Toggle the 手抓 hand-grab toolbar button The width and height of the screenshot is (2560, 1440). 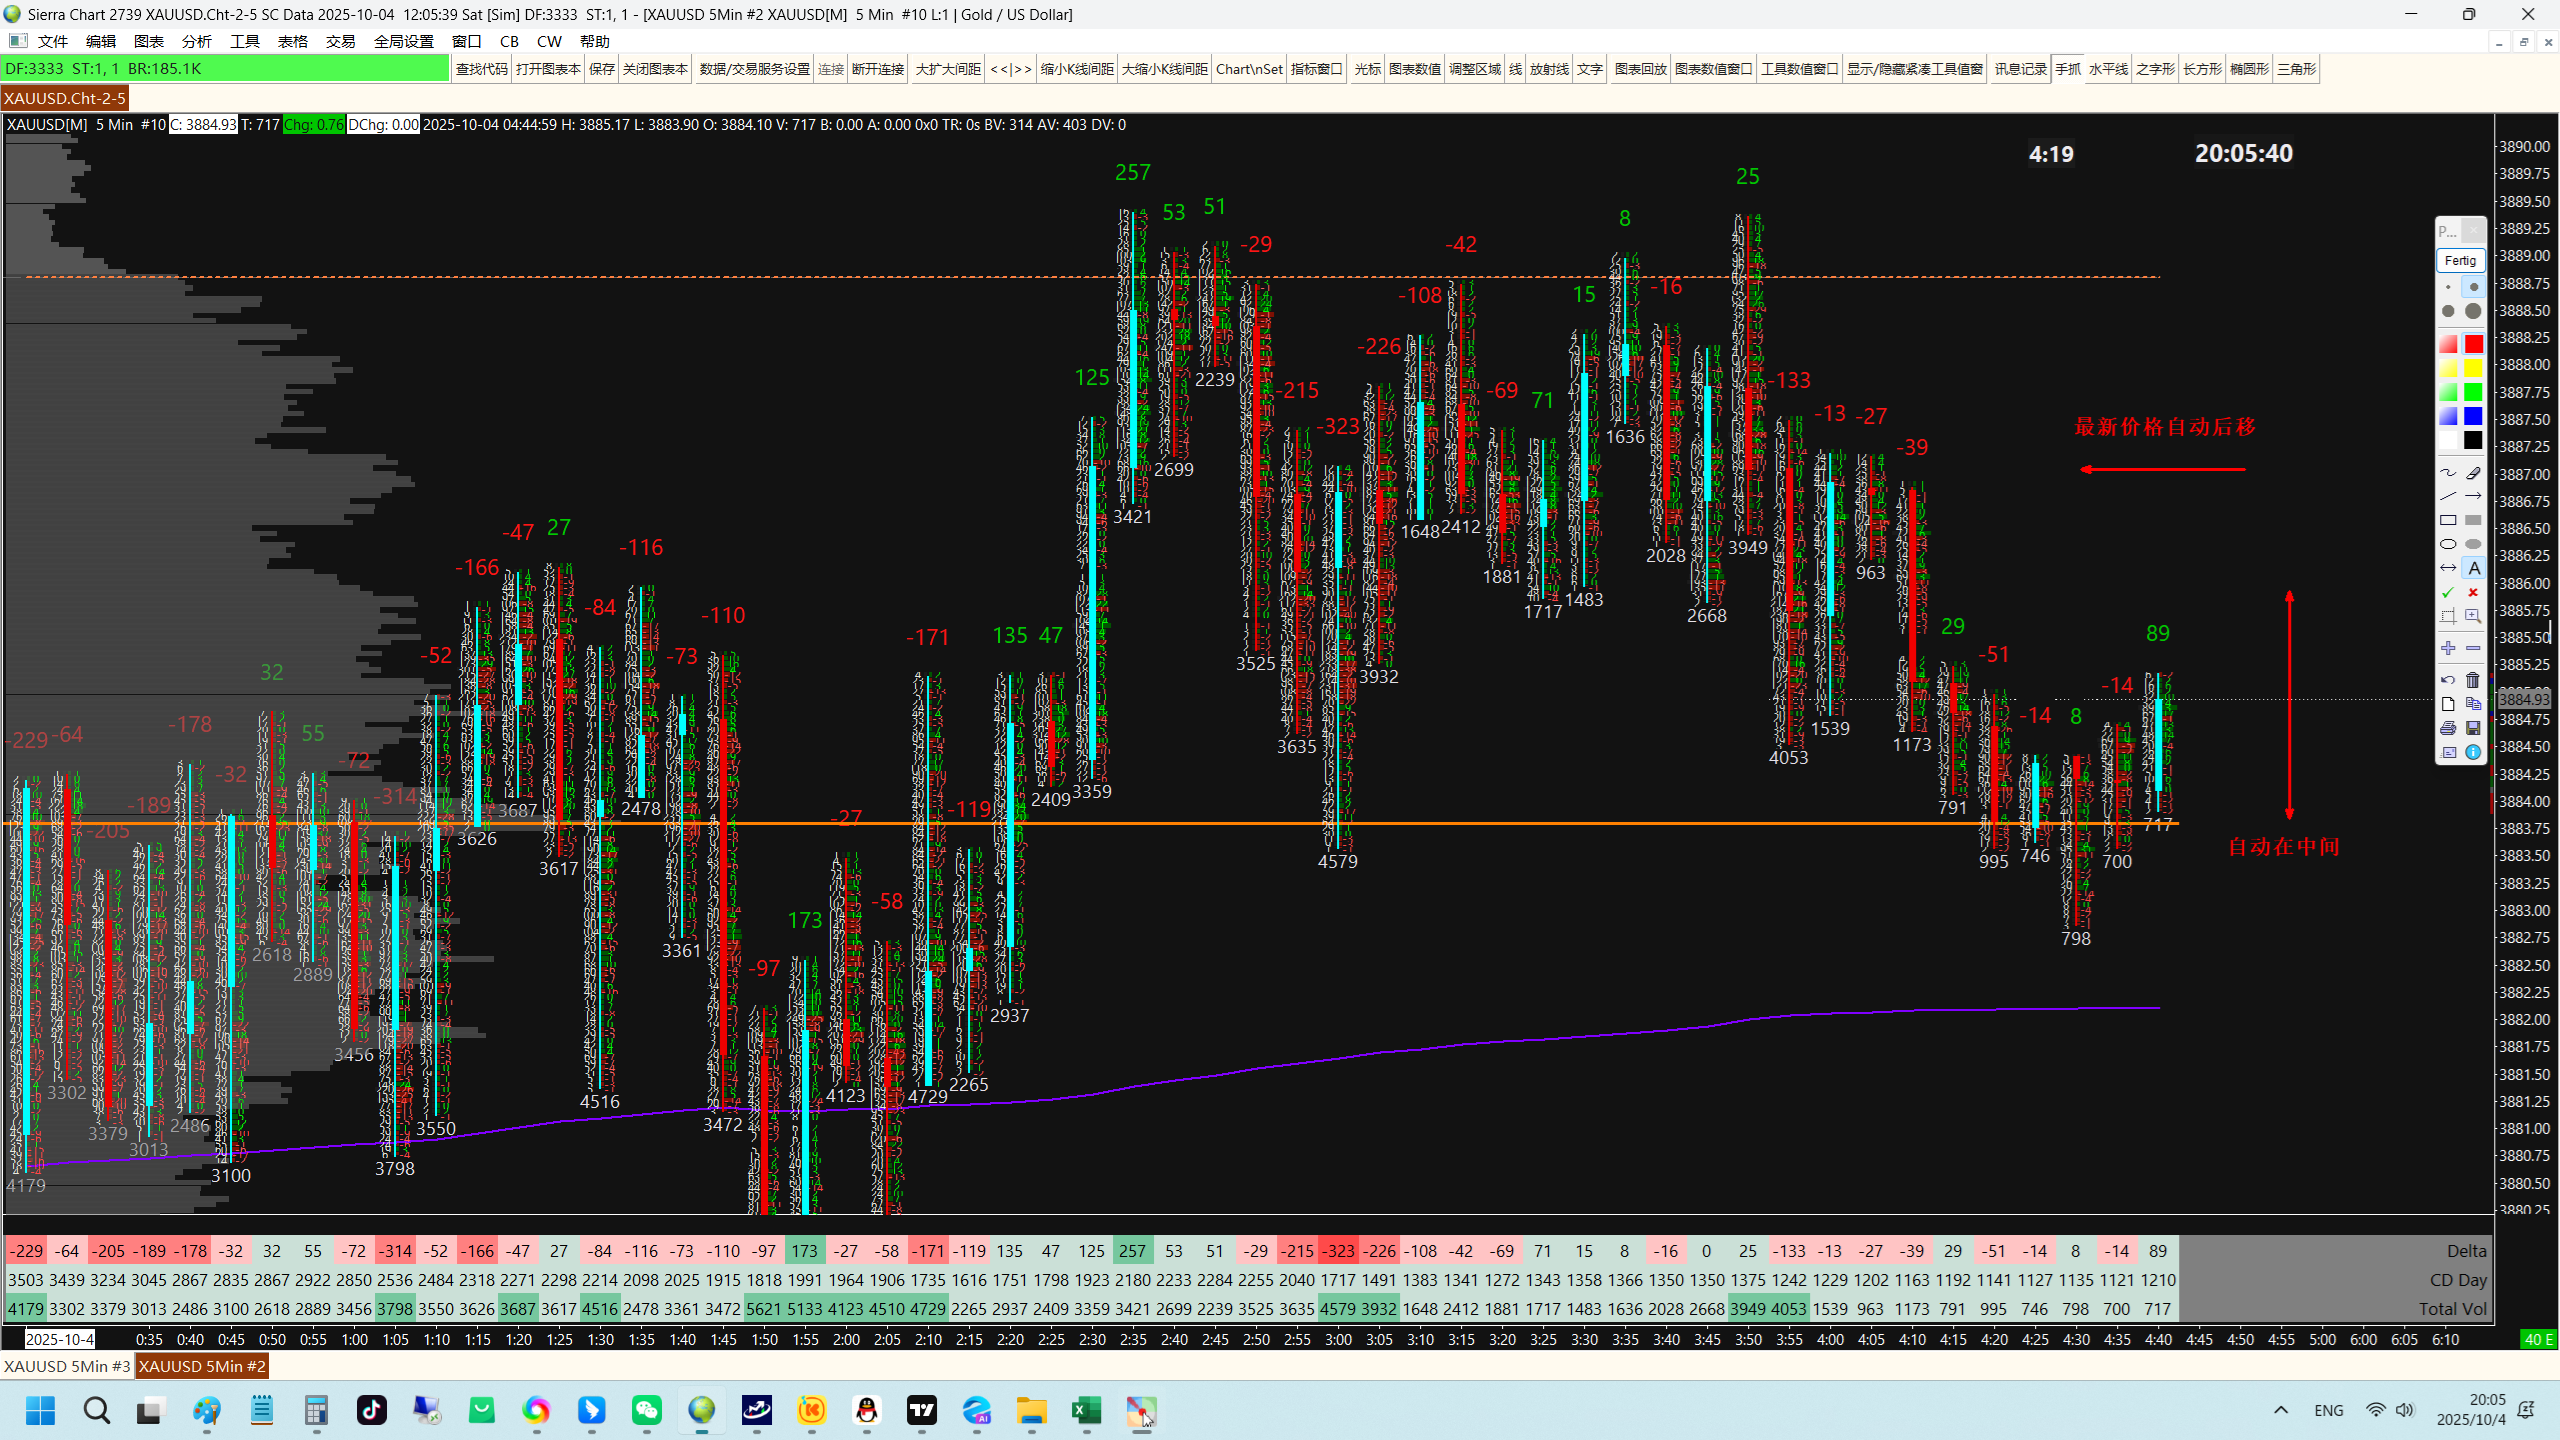(x=2067, y=69)
